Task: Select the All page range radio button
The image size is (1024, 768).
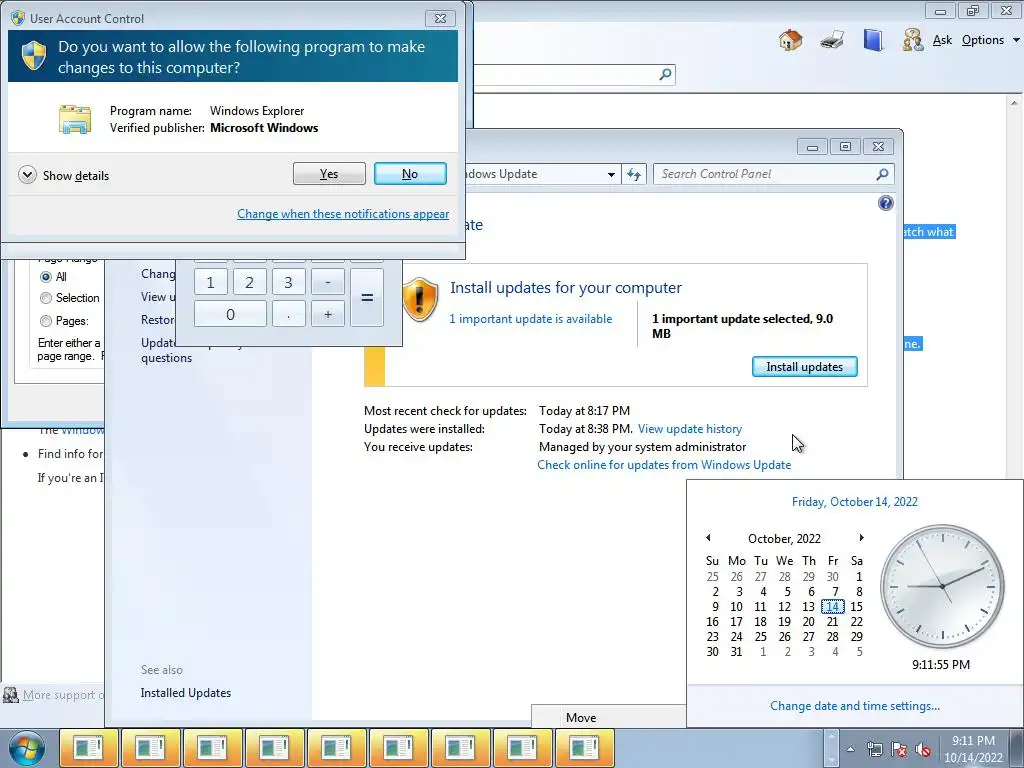Action: (x=46, y=277)
